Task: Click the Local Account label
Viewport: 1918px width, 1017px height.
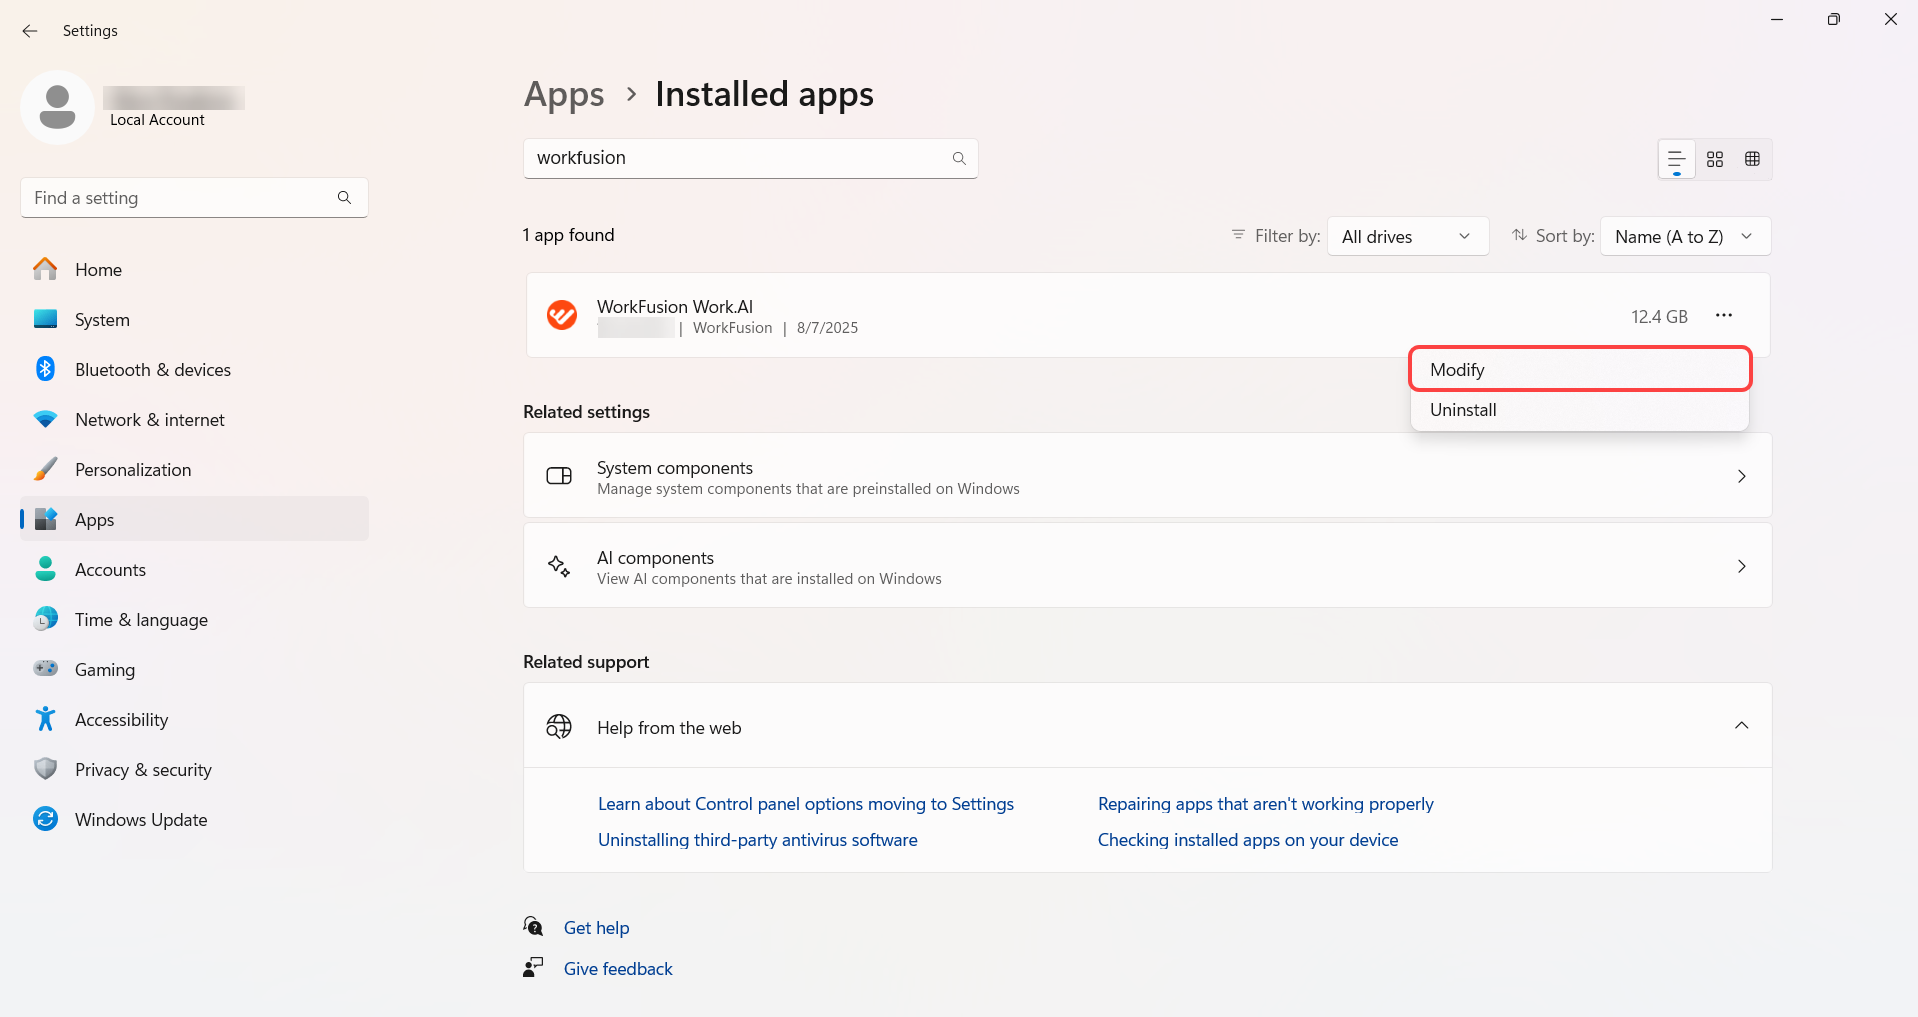Action: 157,120
